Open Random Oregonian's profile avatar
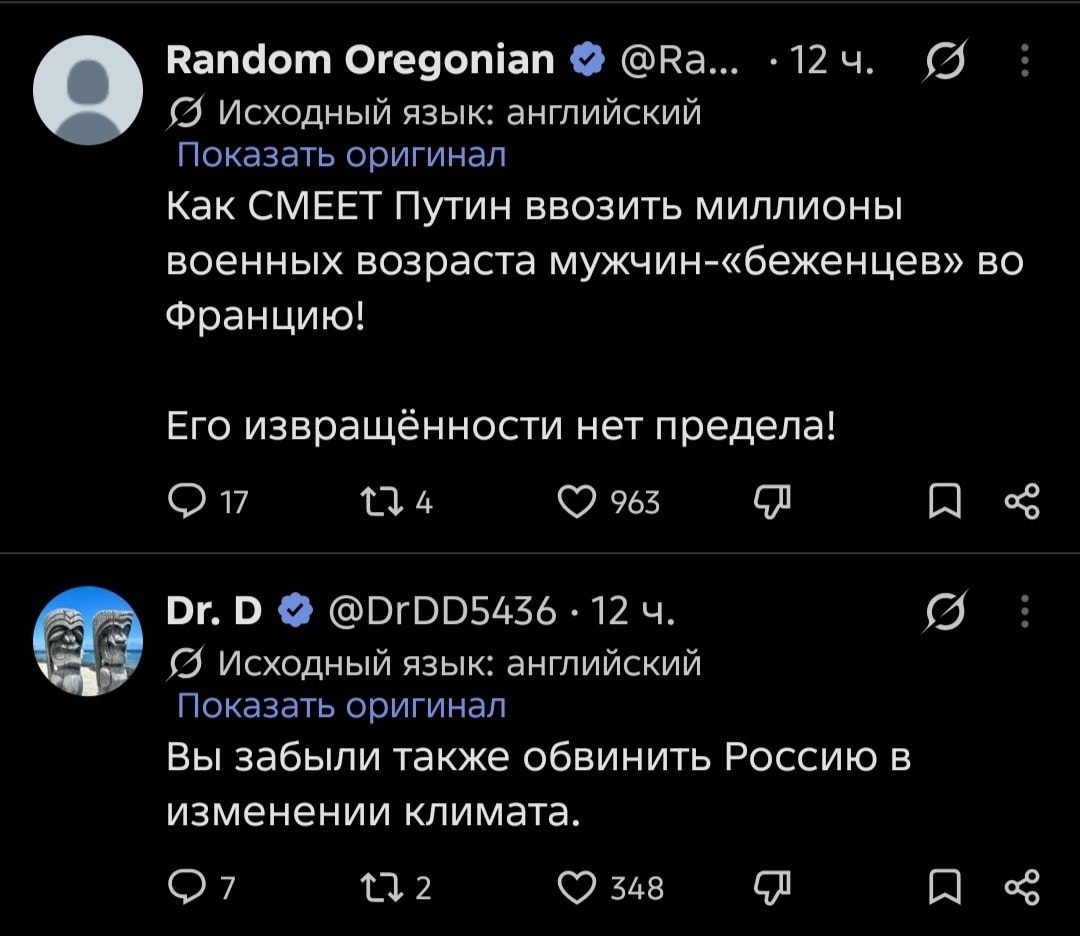 click(88, 90)
